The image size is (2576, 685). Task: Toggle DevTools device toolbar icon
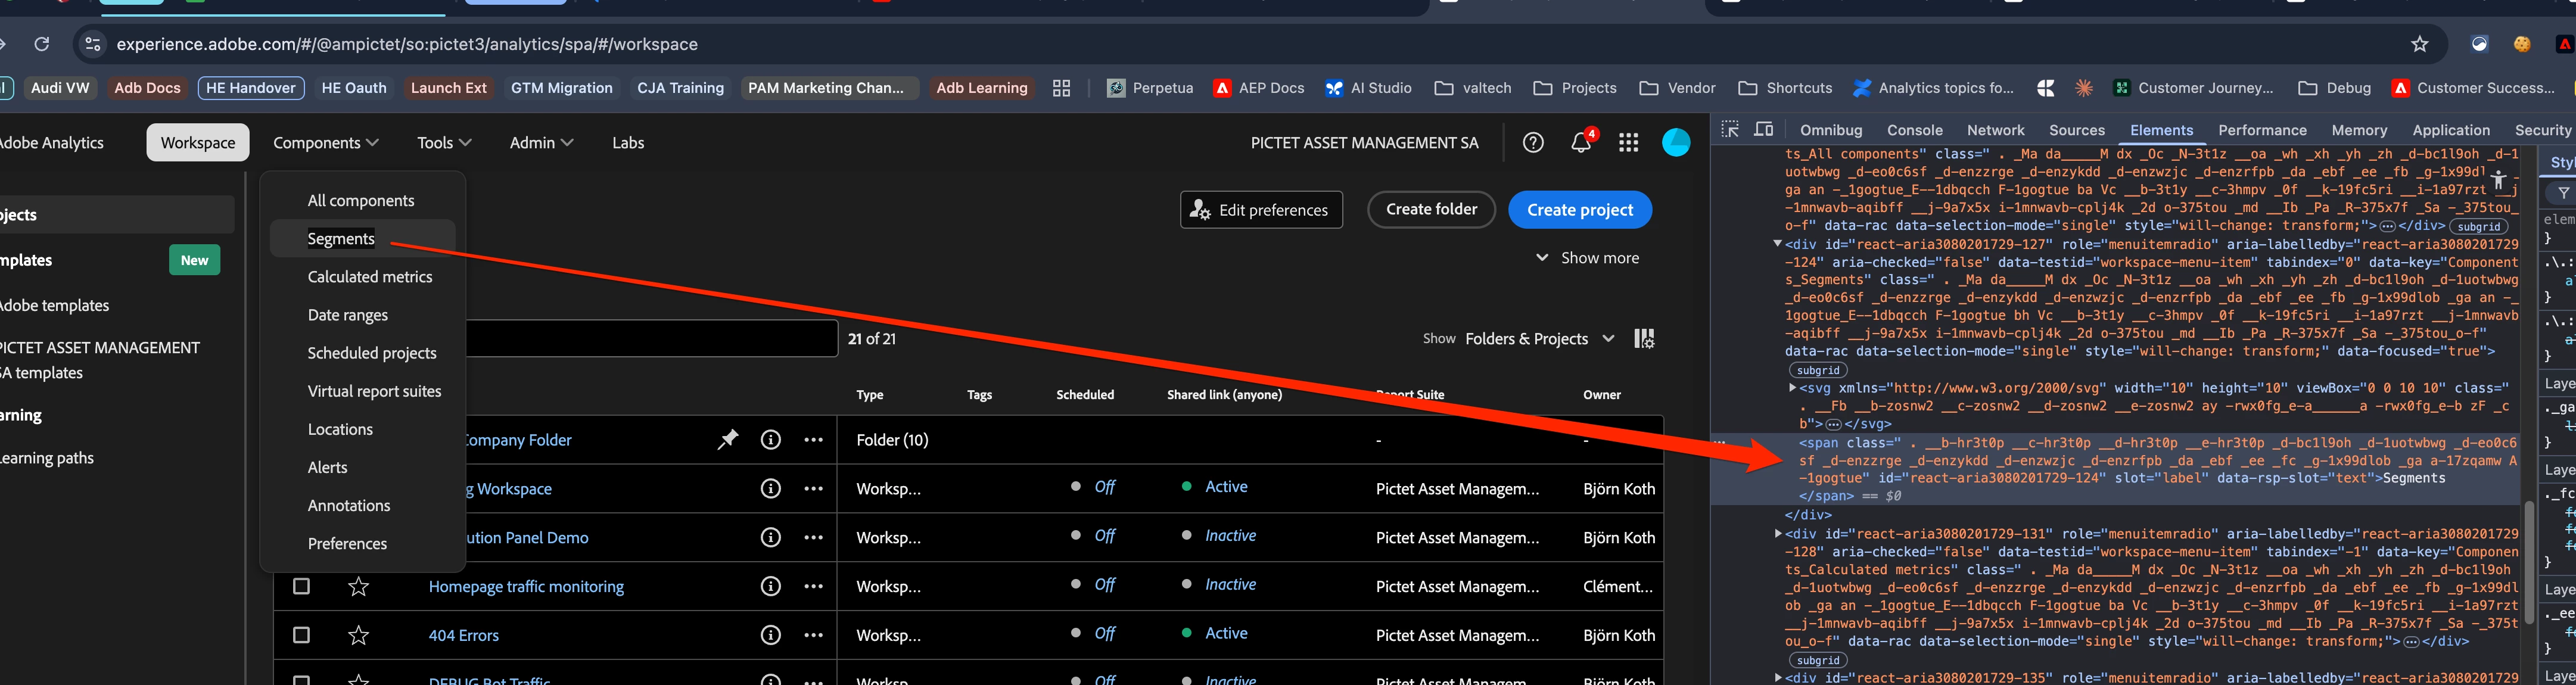[x=1764, y=130]
